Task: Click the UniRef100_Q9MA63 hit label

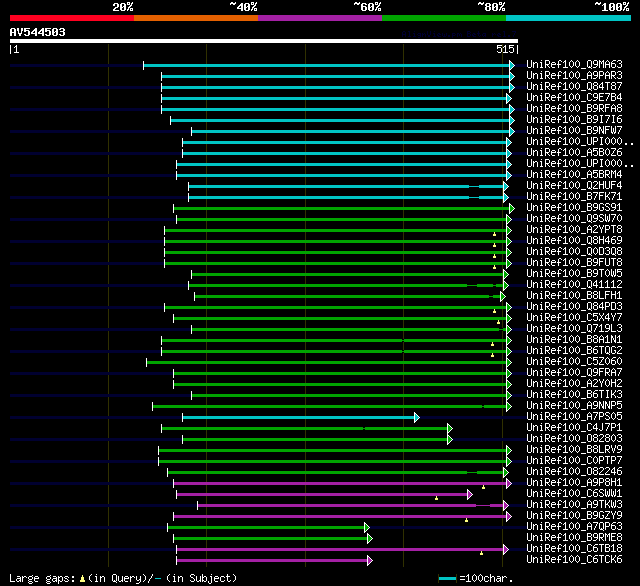Action: click(574, 64)
